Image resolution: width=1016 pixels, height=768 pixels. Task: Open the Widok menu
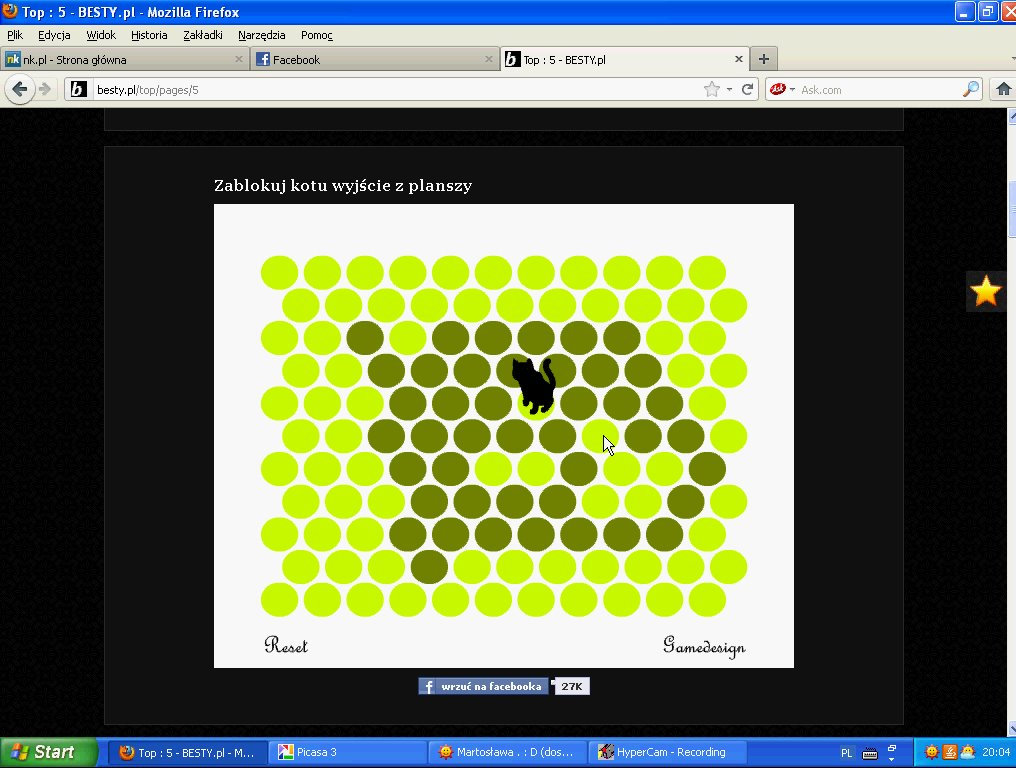[101, 35]
